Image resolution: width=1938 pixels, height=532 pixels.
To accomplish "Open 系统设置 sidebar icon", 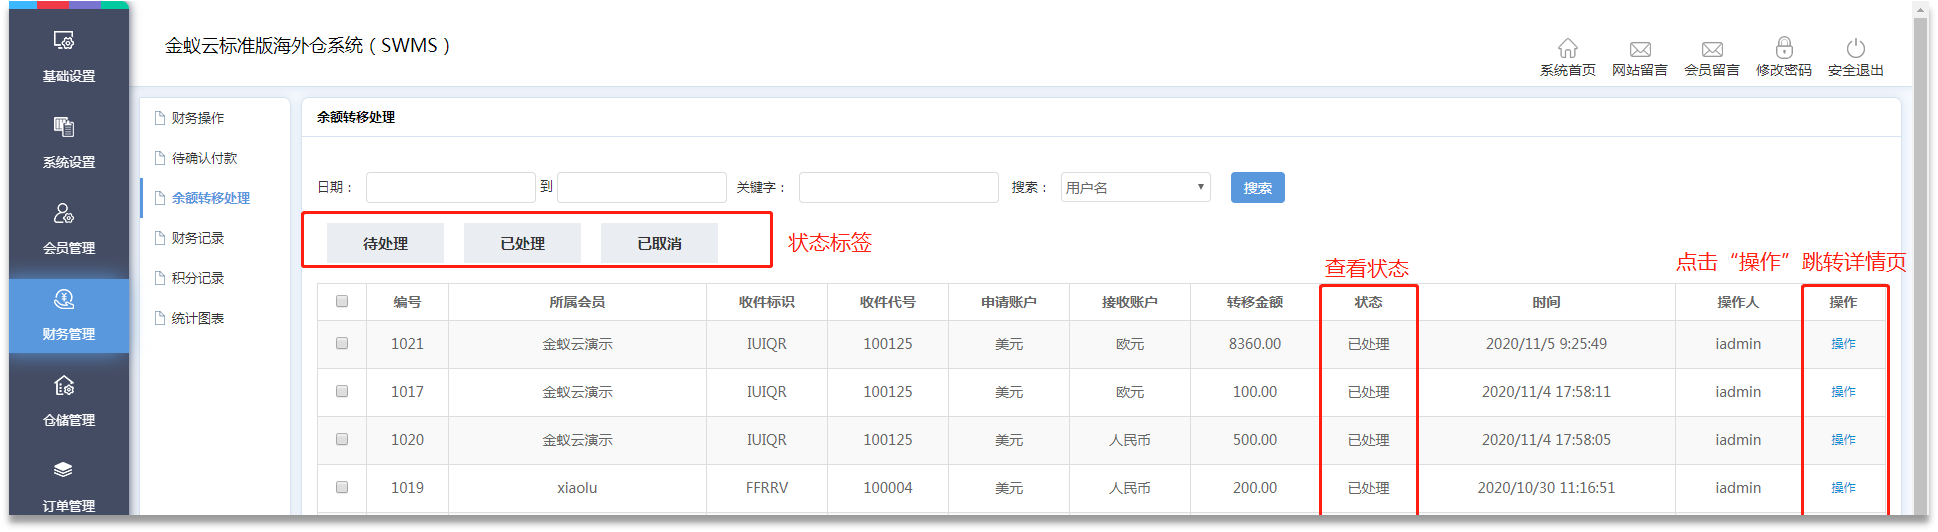I will (x=68, y=141).
